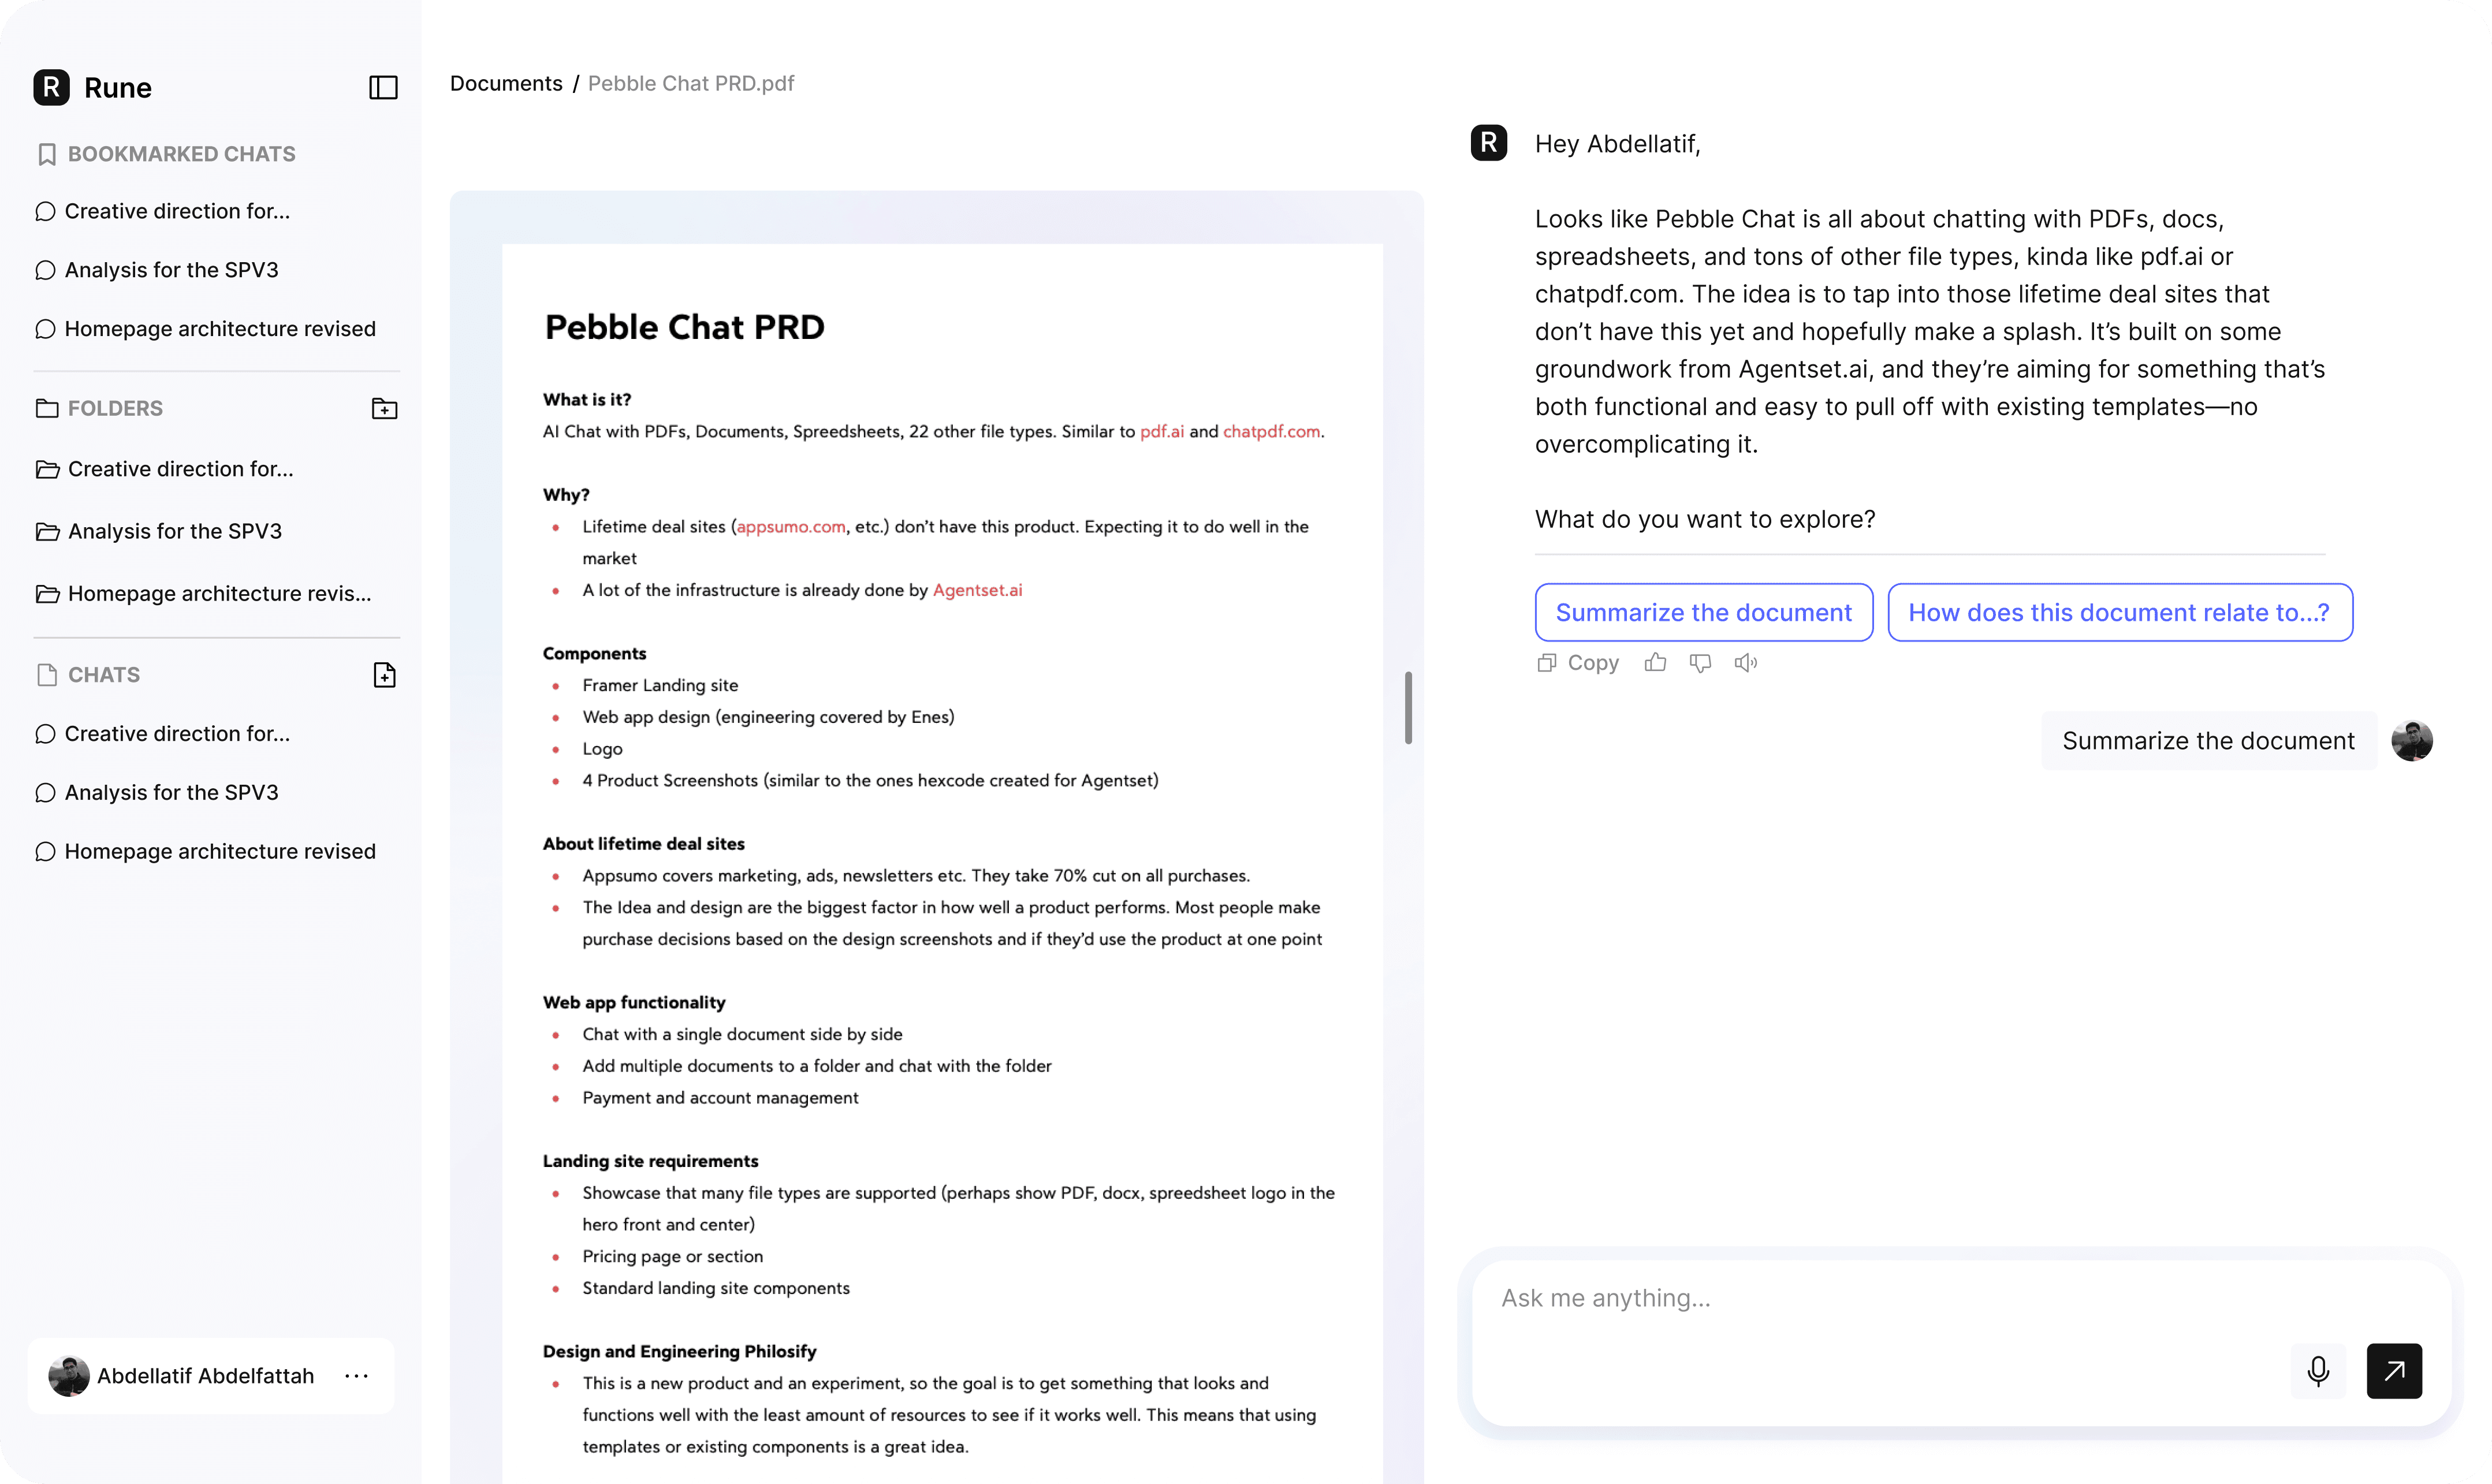Send message using the arrow button
The width and height of the screenshot is (2492, 1484).
pyautogui.click(x=2394, y=1371)
